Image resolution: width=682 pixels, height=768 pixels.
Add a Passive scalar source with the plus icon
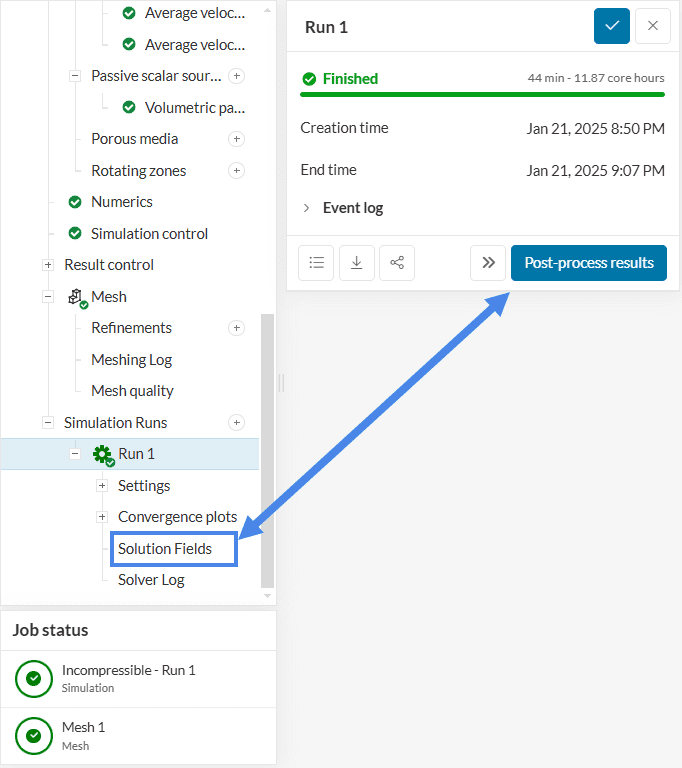coord(237,76)
